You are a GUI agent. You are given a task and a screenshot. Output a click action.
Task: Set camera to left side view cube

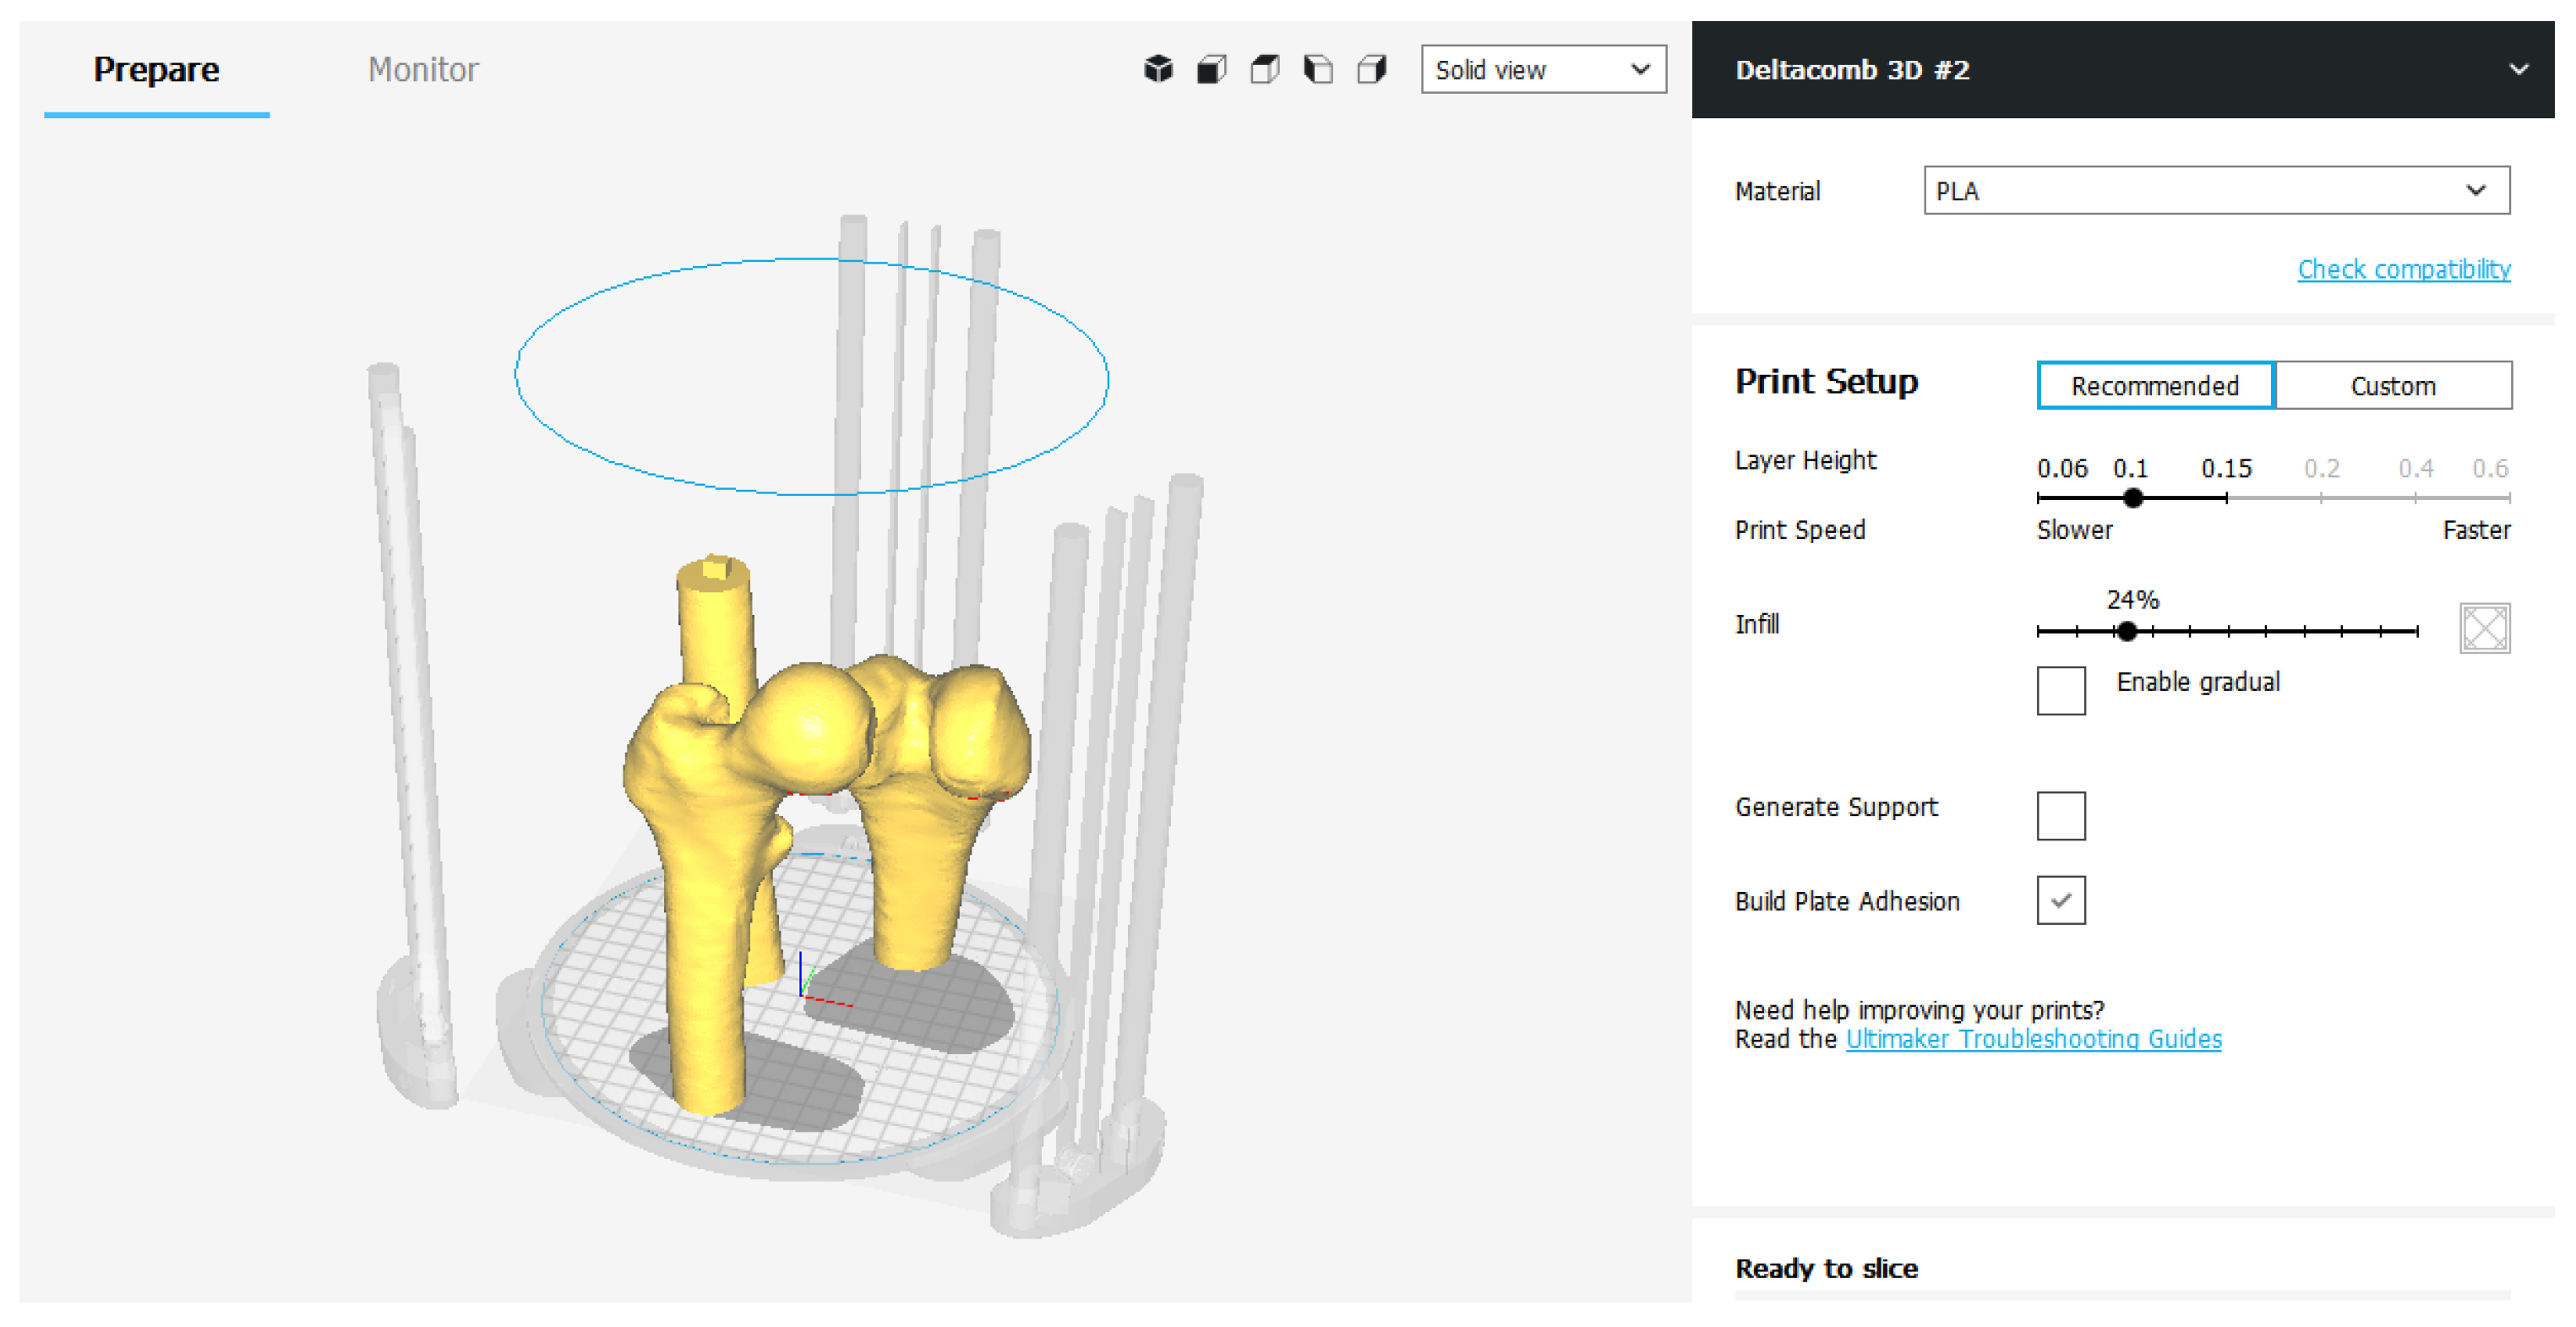[x=1318, y=69]
